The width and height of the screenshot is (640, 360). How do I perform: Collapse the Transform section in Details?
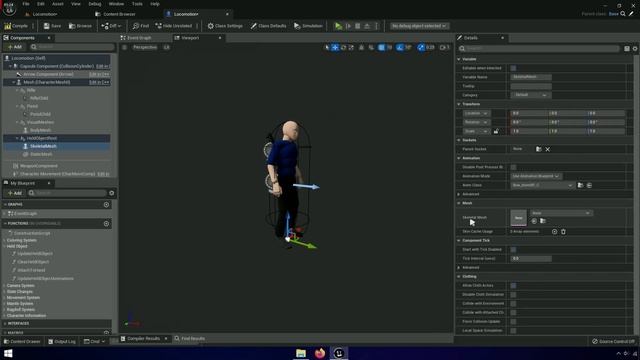[459, 104]
